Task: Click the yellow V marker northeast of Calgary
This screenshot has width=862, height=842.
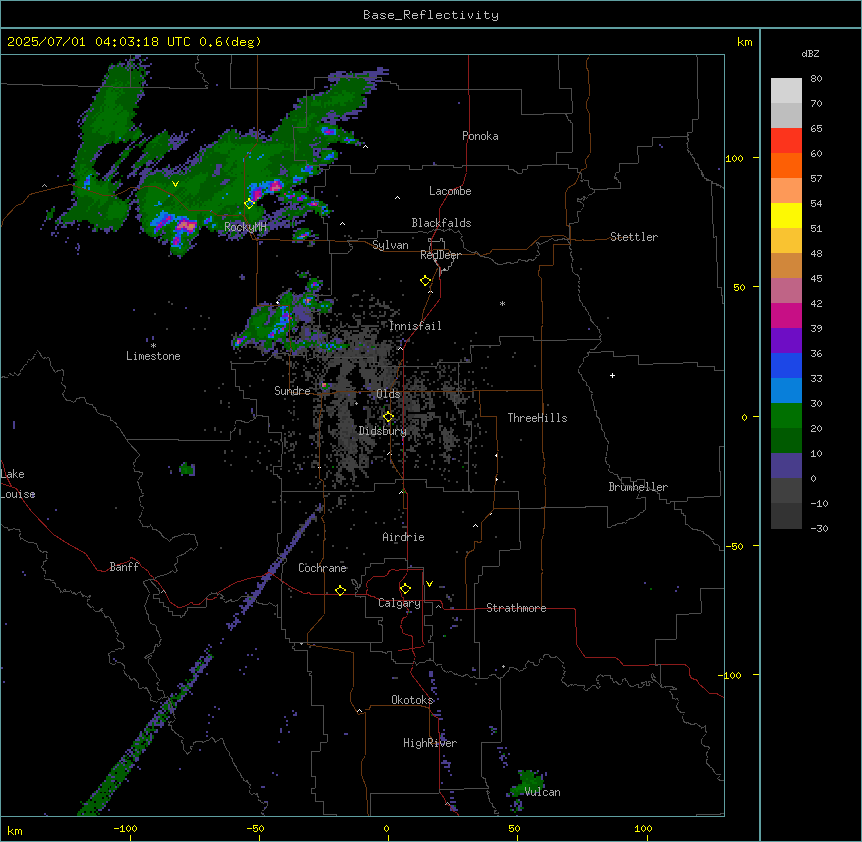Action: click(x=429, y=584)
